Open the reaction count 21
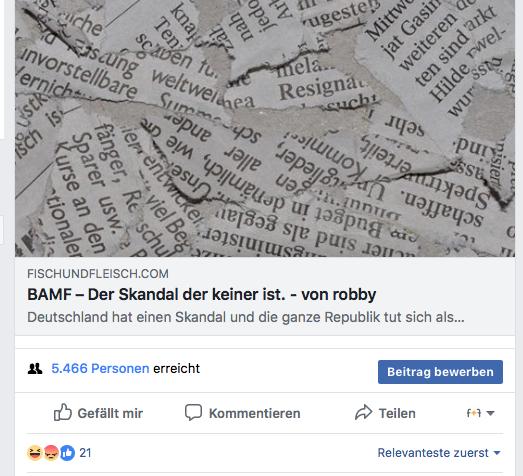The width and height of the screenshot is (523, 476). pyautogui.click(x=85, y=453)
